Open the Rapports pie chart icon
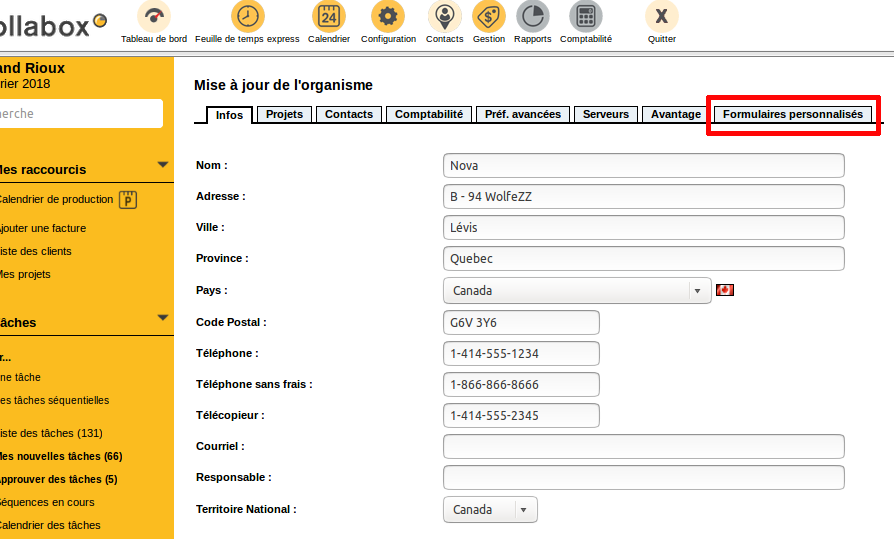Viewport: 894px width, 539px height. click(x=532, y=17)
